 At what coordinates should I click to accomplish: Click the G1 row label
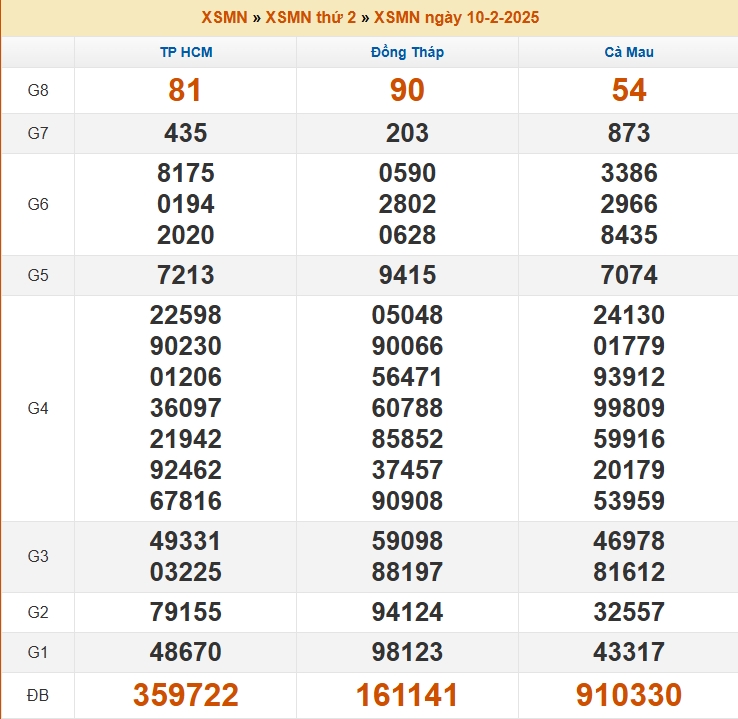[x=38, y=652]
